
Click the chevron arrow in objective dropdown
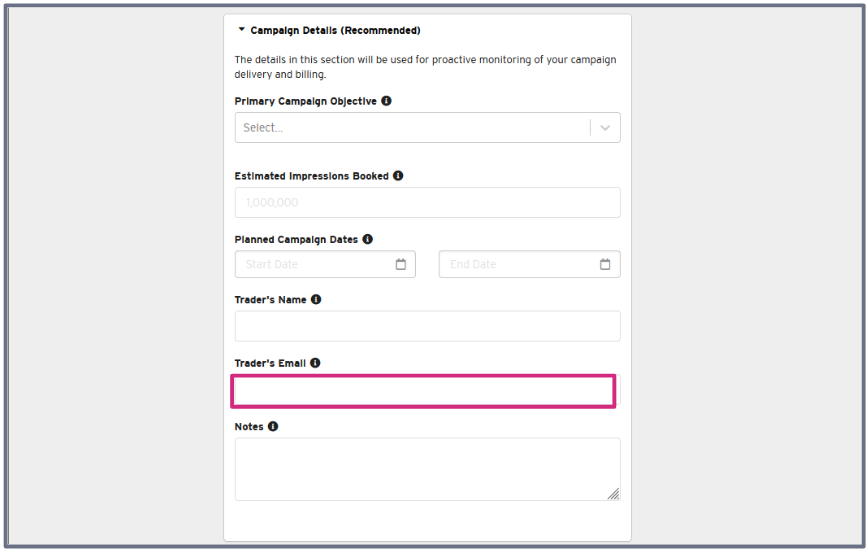605,128
